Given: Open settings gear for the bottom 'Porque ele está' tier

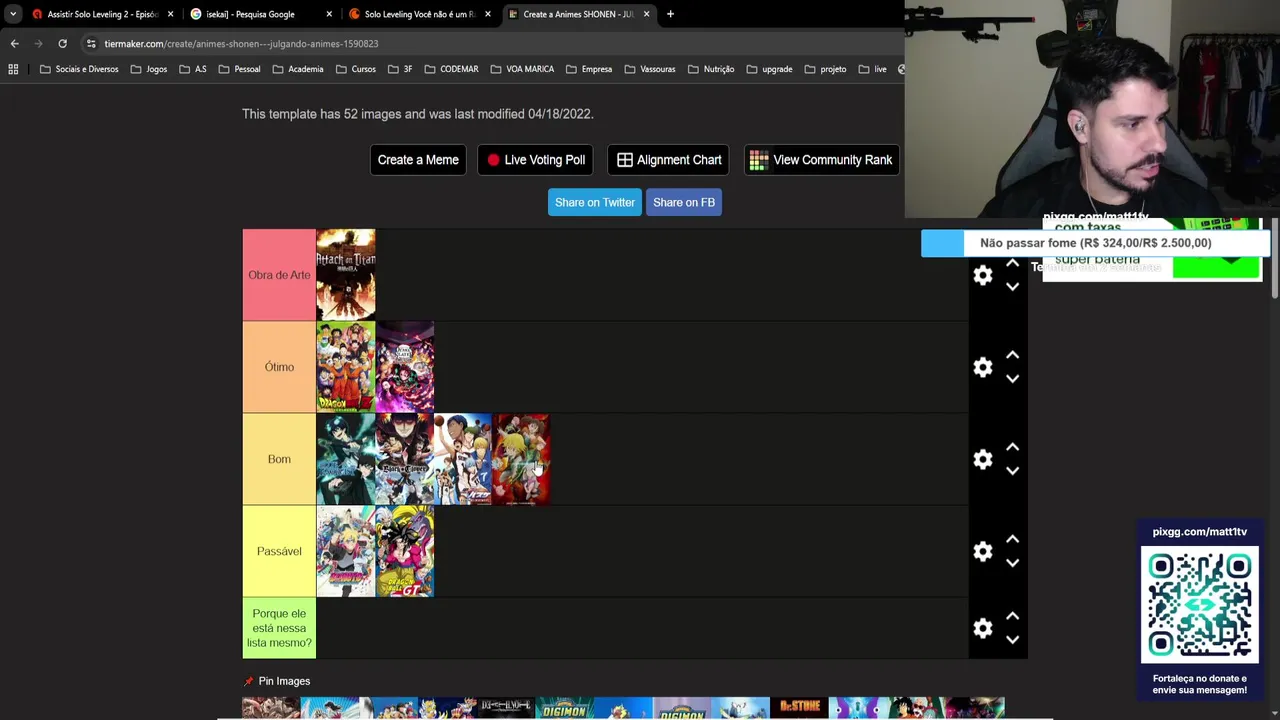Looking at the screenshot, I should [983, 628].
